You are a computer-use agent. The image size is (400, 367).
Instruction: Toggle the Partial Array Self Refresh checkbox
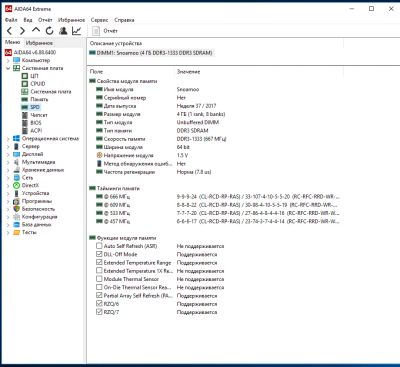[99, 295]
